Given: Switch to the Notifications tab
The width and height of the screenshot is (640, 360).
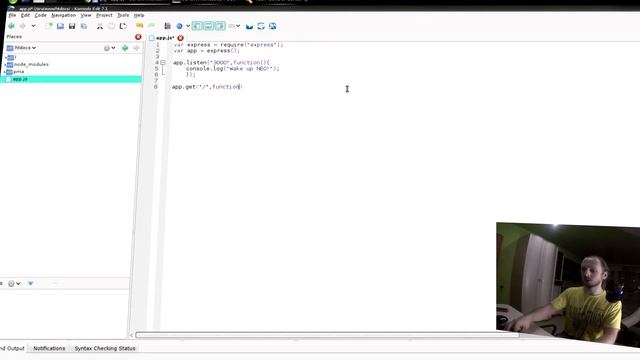Looking at the screenshot, I should point(49,348).
